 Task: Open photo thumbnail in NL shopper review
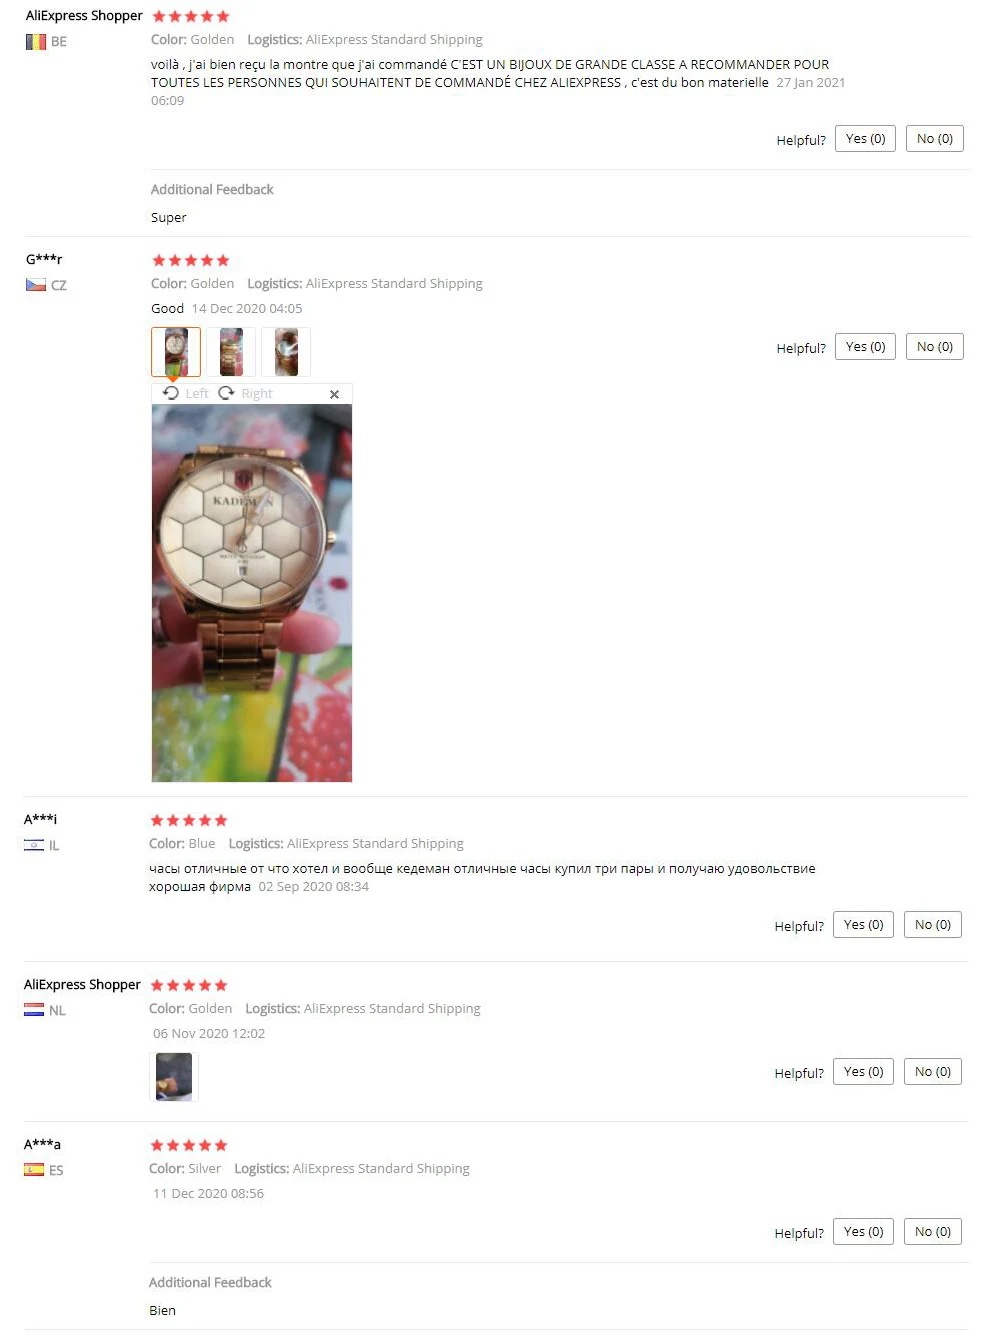pos(174,1077)
